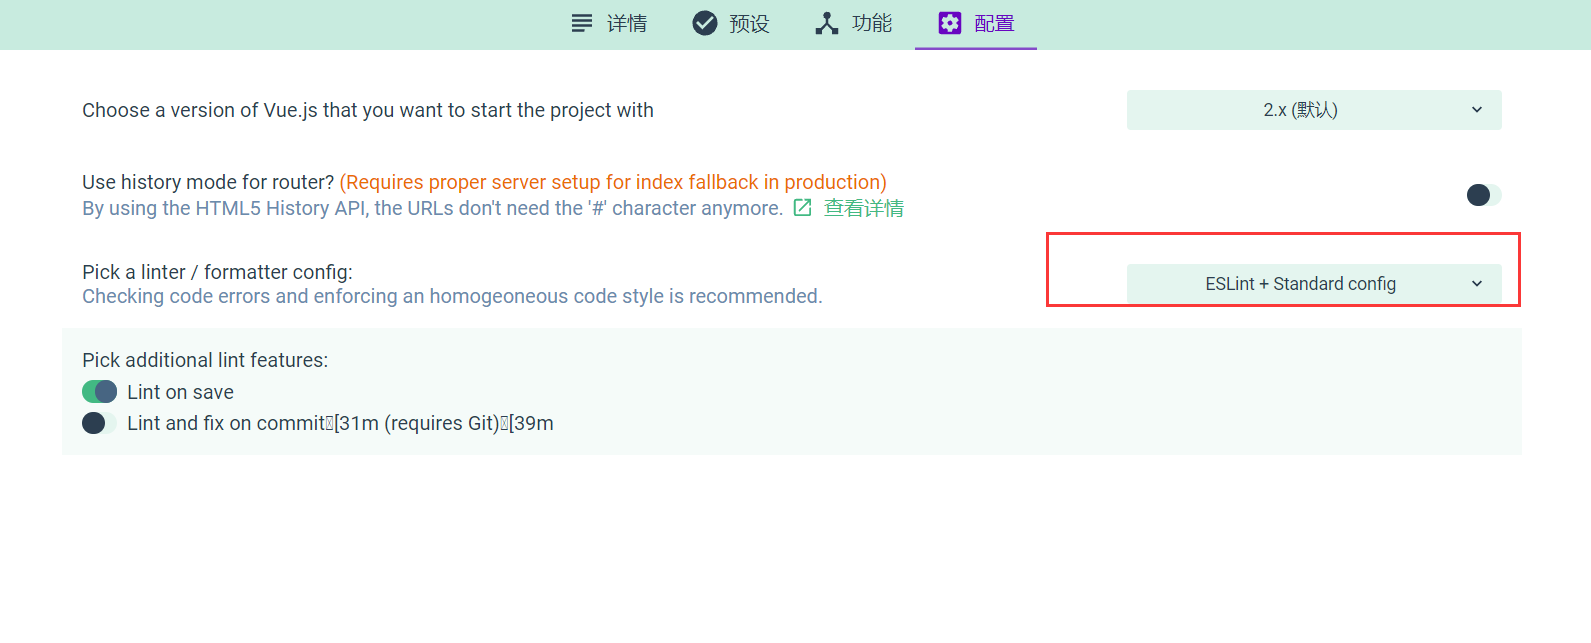
Task: Click the person icon on 功能 tab
Action: tap(825, 22)
